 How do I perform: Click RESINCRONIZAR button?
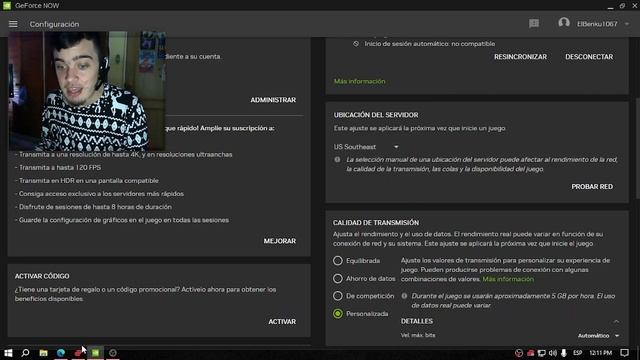pyautogui.click(x=520, y=57)
